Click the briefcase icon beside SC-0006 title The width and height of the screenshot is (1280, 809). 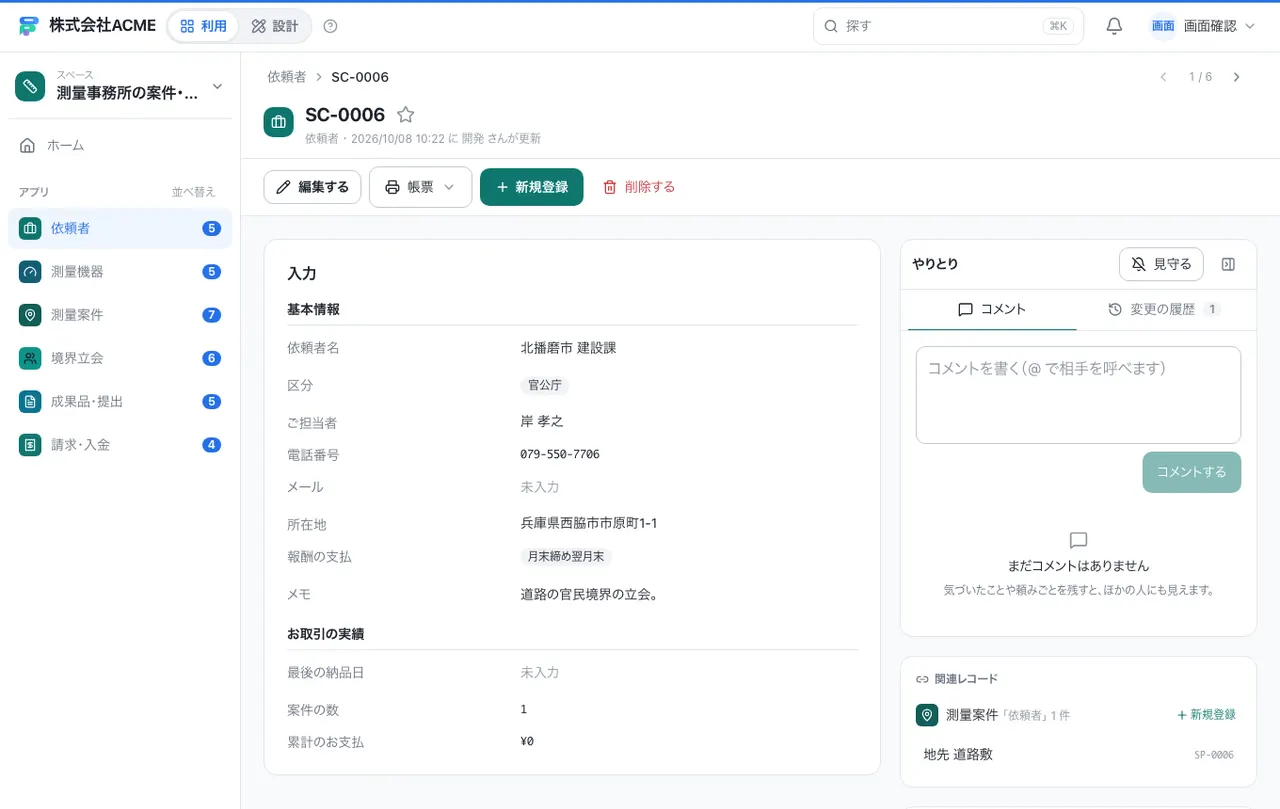pos(279,122)
